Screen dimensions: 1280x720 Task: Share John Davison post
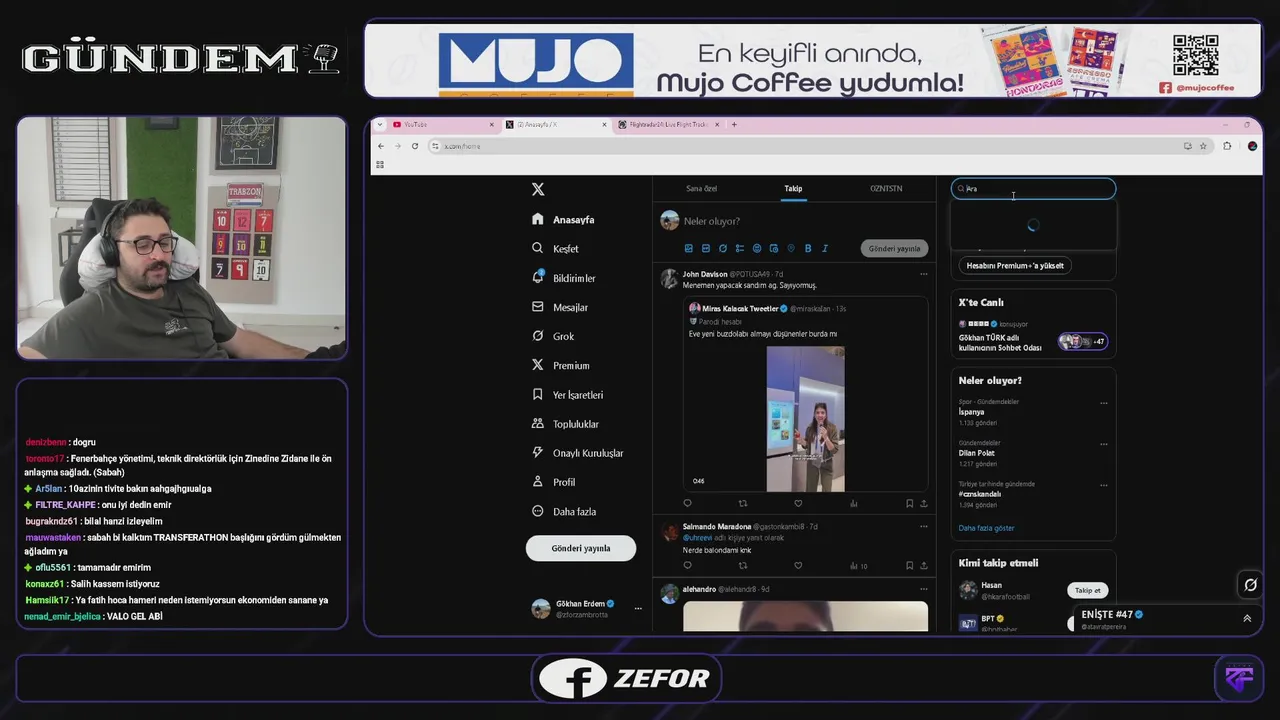pos(923,504)
